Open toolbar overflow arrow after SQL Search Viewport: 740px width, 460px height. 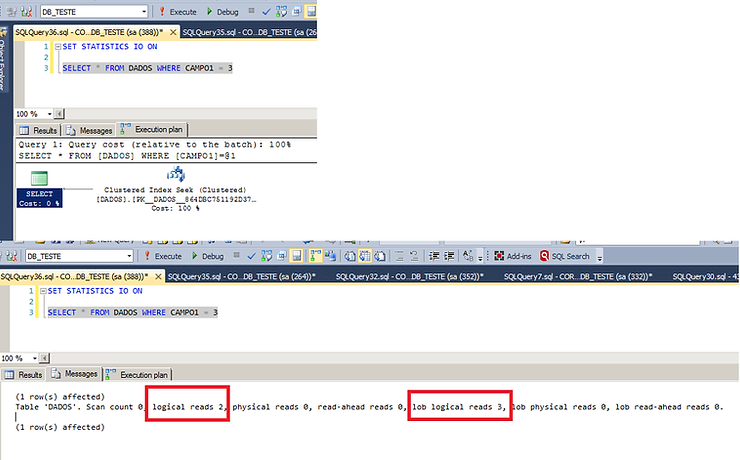[599, 257]
